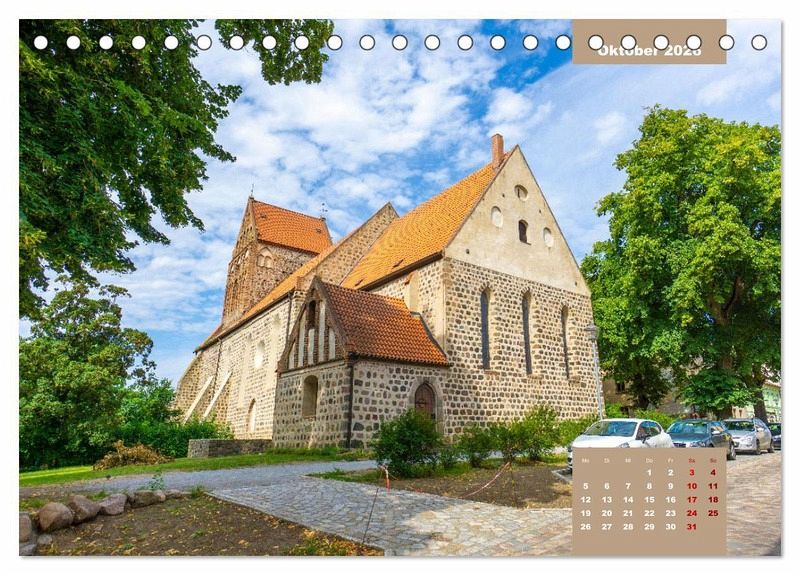Select date 1 in the calendar

(649, 472)
